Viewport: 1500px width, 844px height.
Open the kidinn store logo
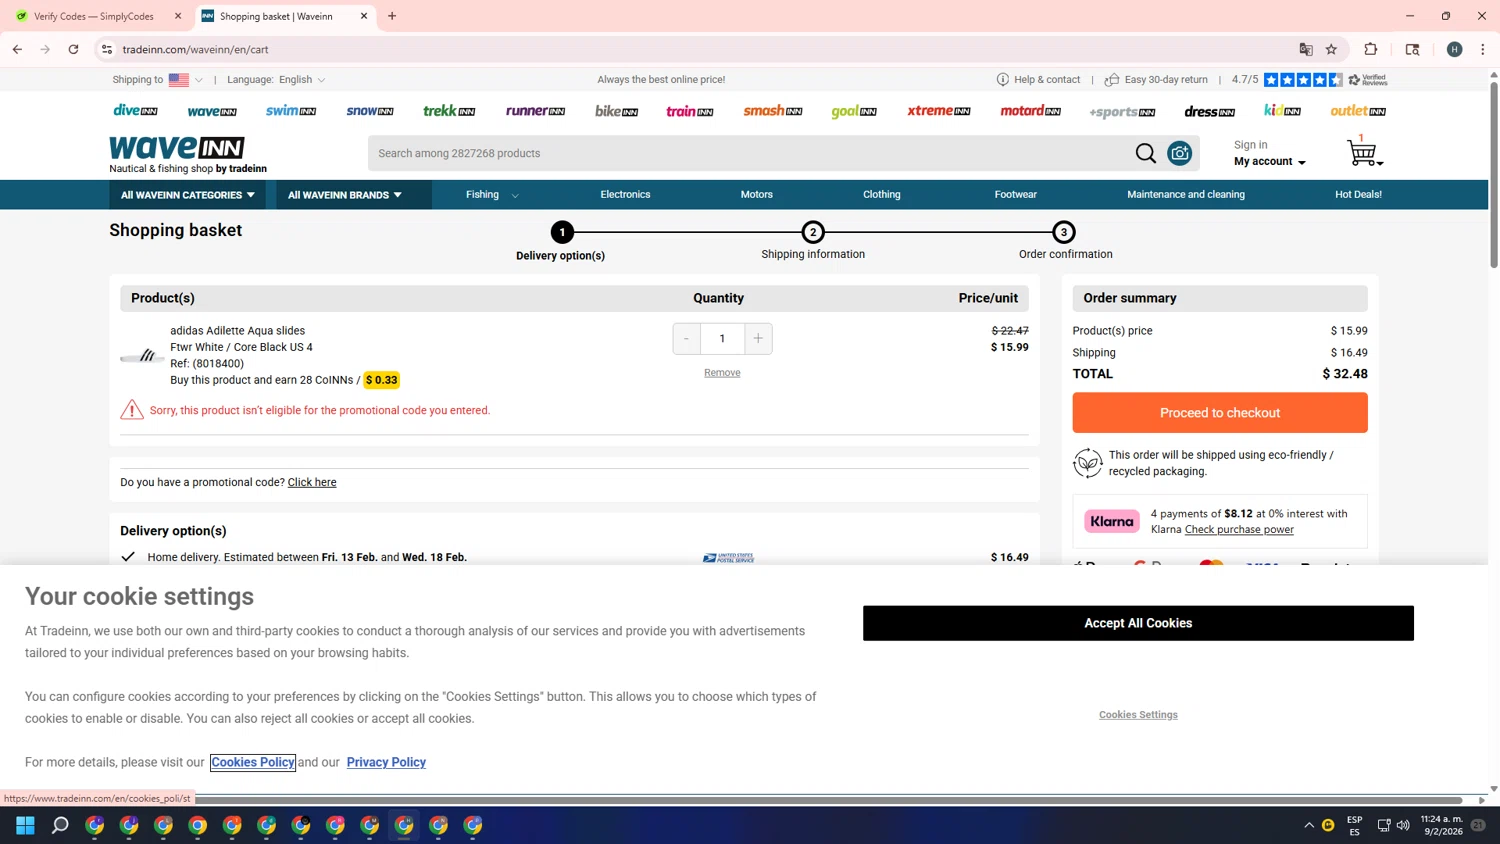tap(1282, 110)
